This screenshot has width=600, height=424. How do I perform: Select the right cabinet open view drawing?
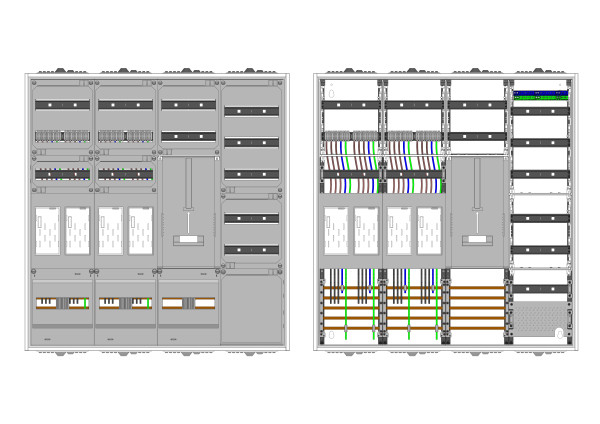pyautogui.click(x=444, y=211)
